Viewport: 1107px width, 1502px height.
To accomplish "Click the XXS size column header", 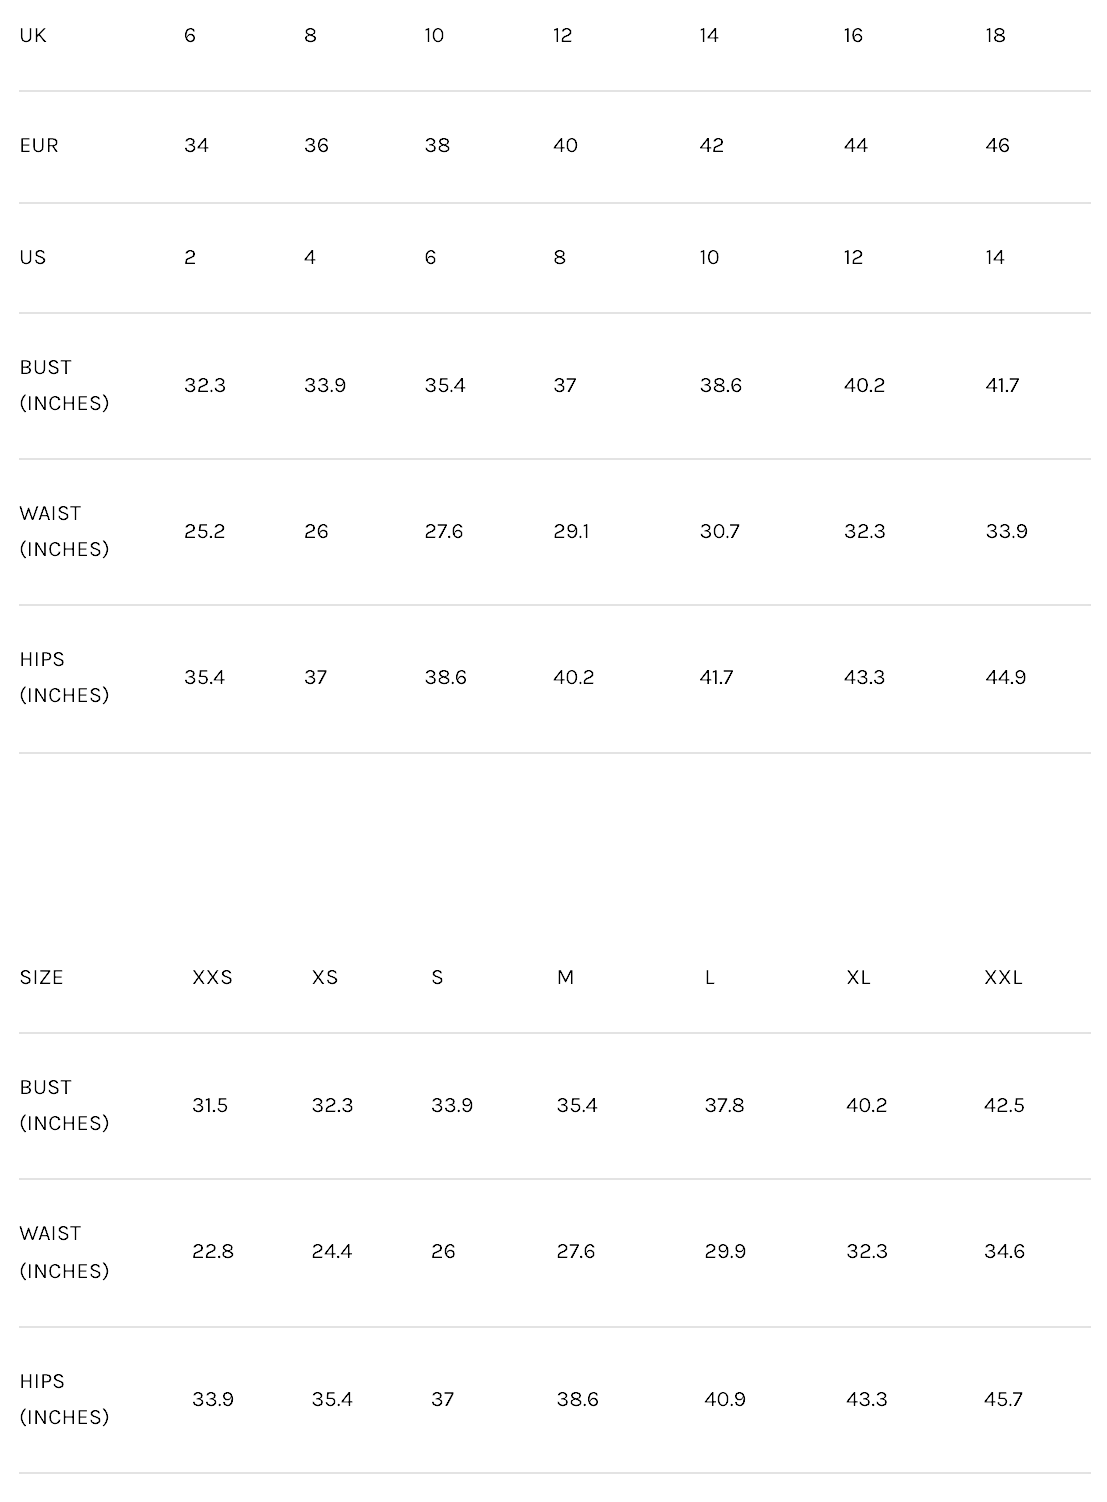I will click(x=212, y=978).
